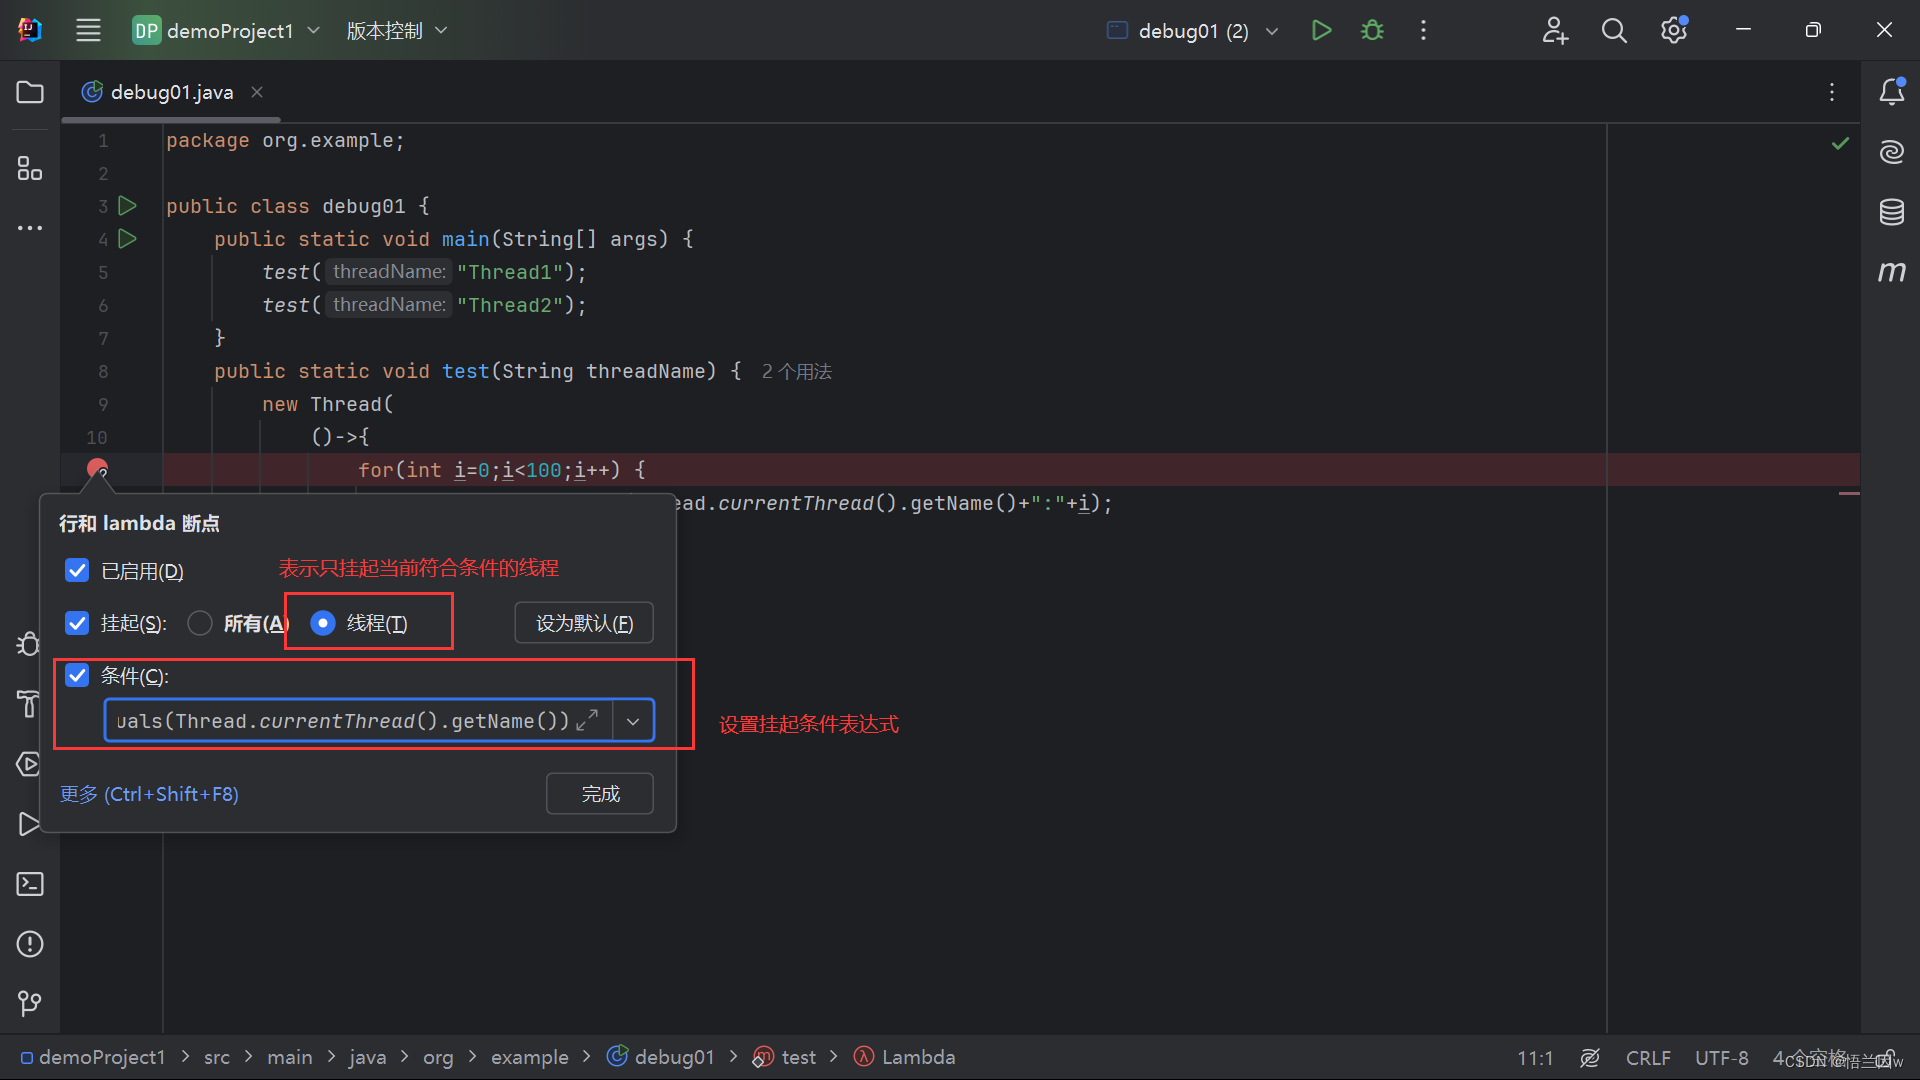This screenshot has height=1080, width=1920.
Task: Click run gutter icon beside main method
Action: tap(127, 239)
